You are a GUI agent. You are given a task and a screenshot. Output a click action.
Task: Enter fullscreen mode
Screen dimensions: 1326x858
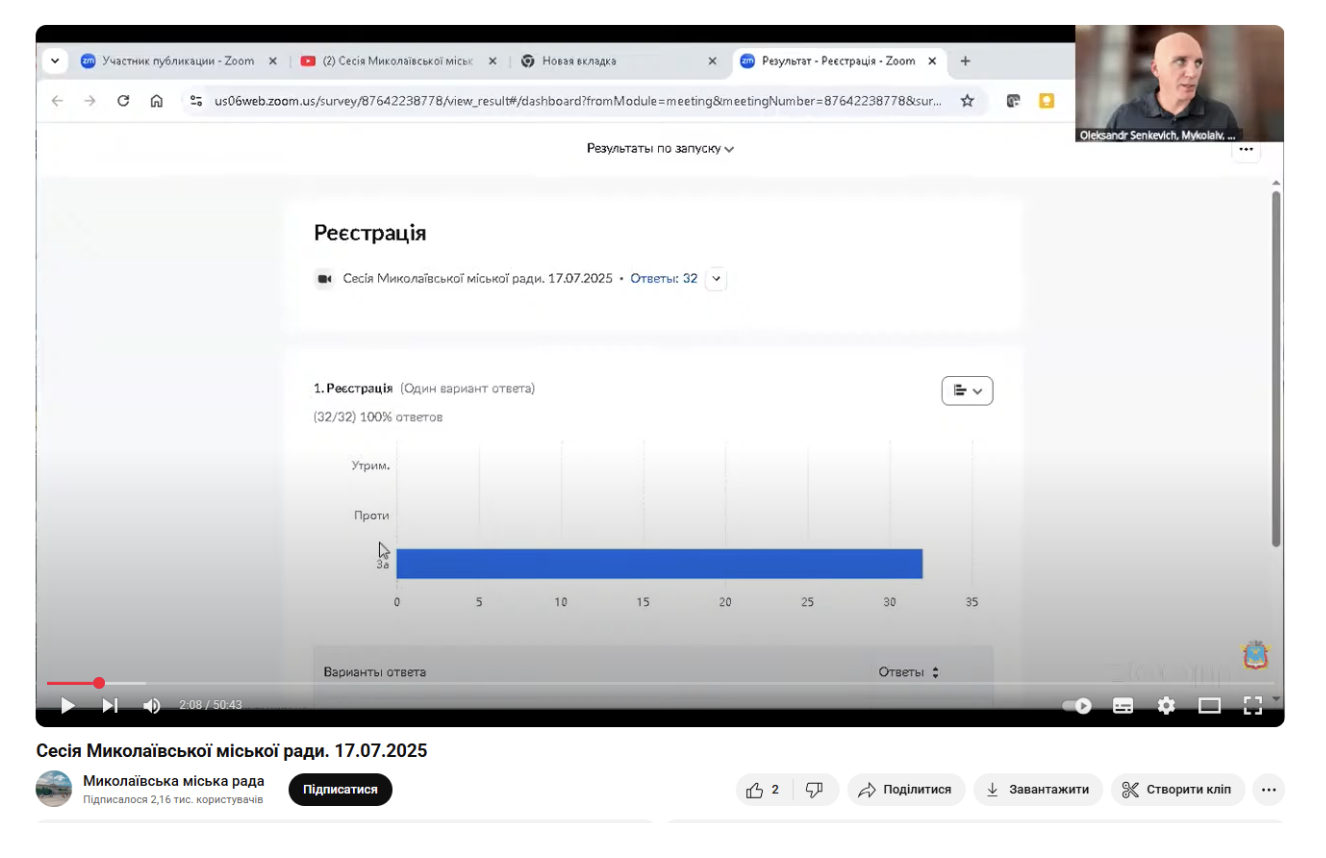click(x=1252, y=706)
